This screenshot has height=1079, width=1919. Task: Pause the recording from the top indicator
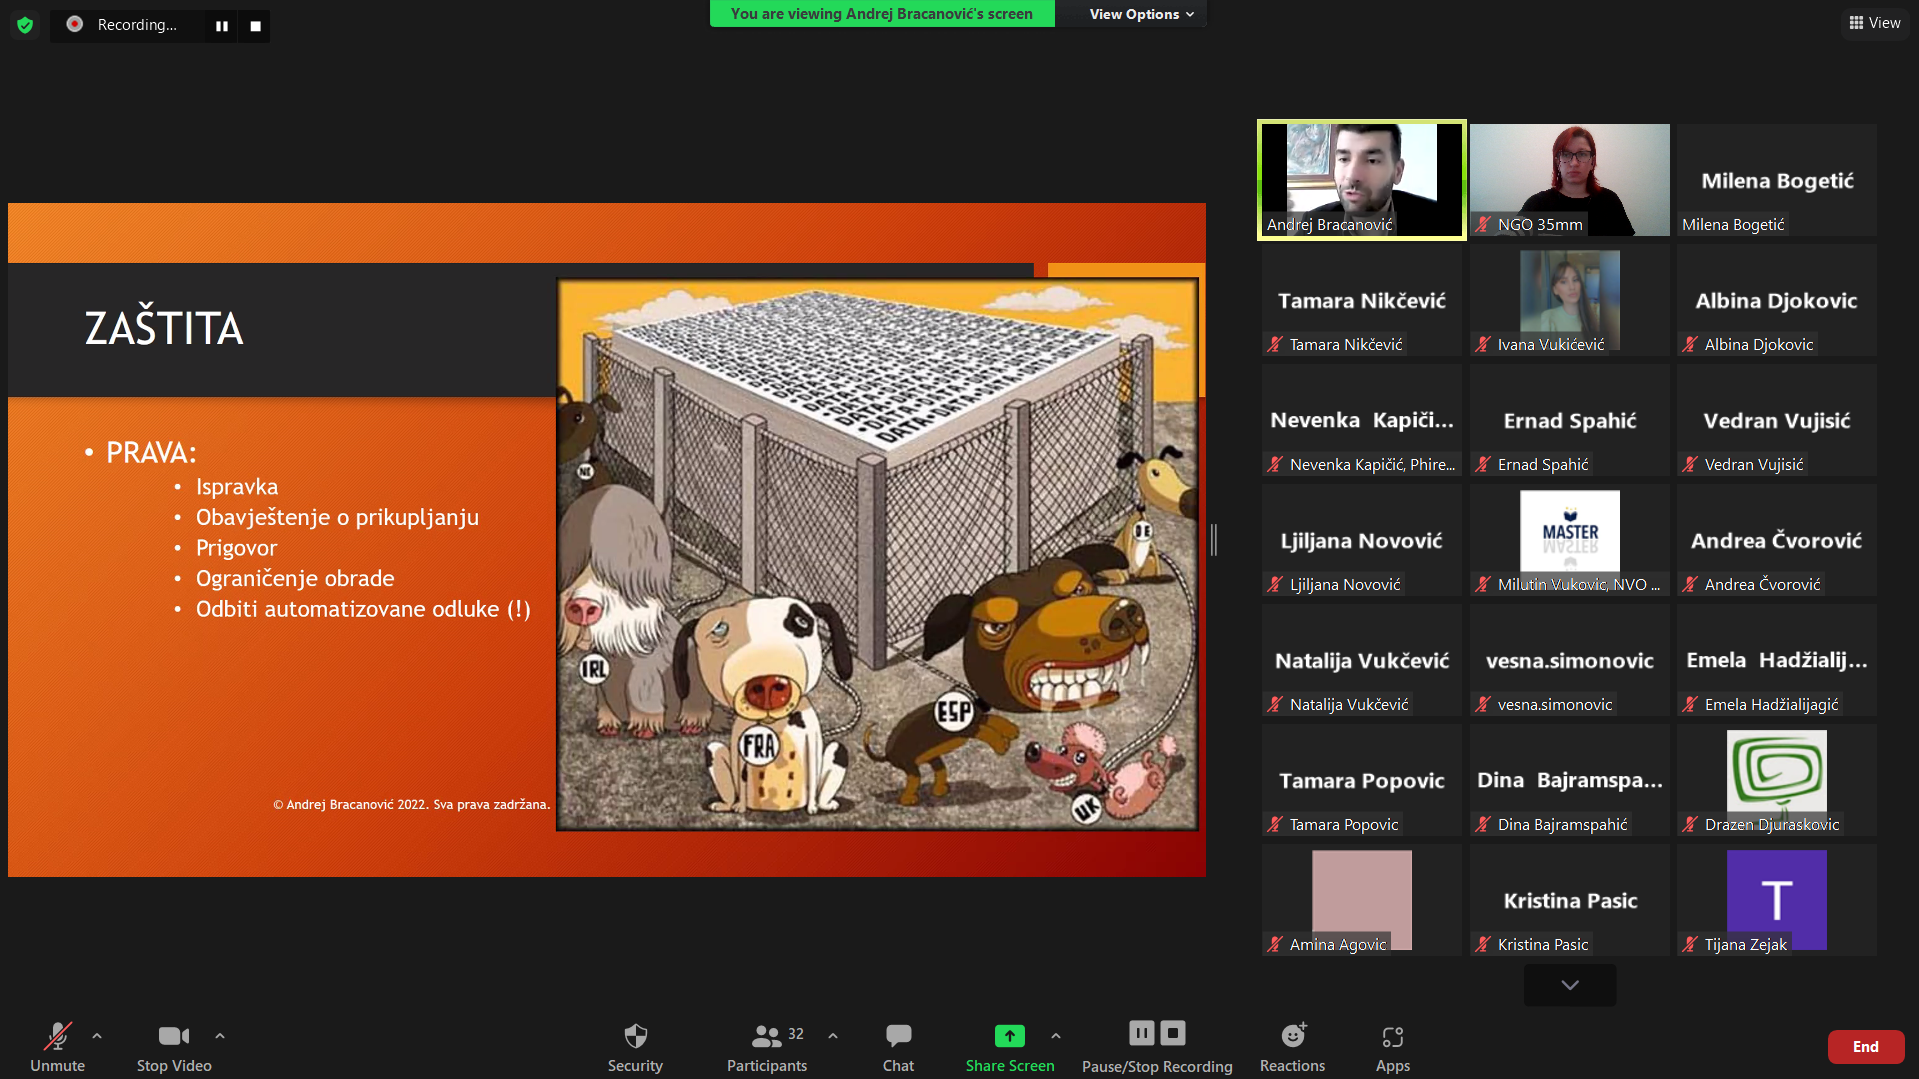click(222, 26)
